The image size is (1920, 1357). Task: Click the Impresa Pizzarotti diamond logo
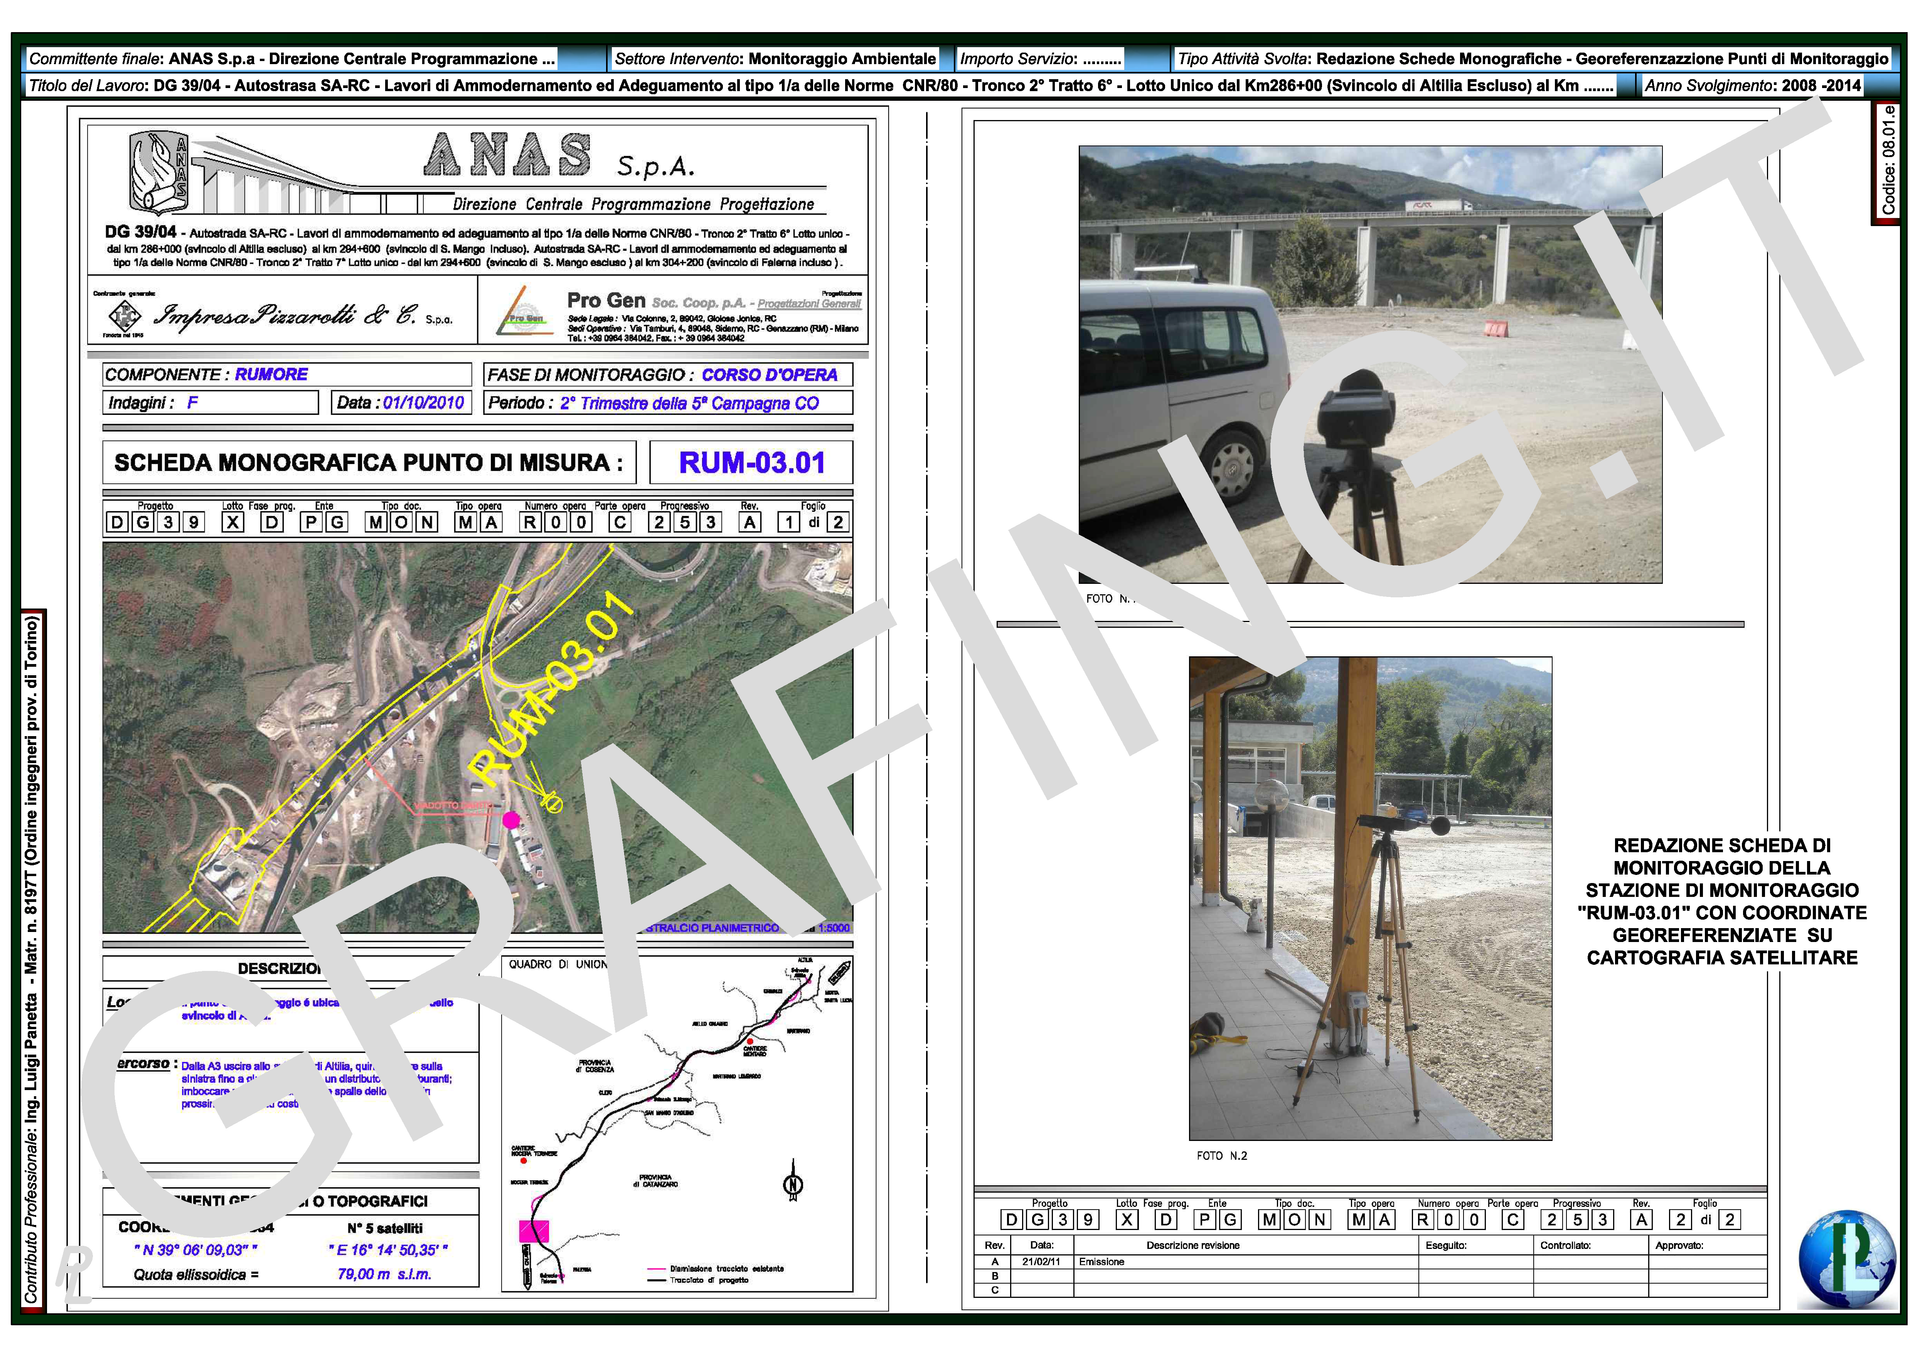point(124,316)
